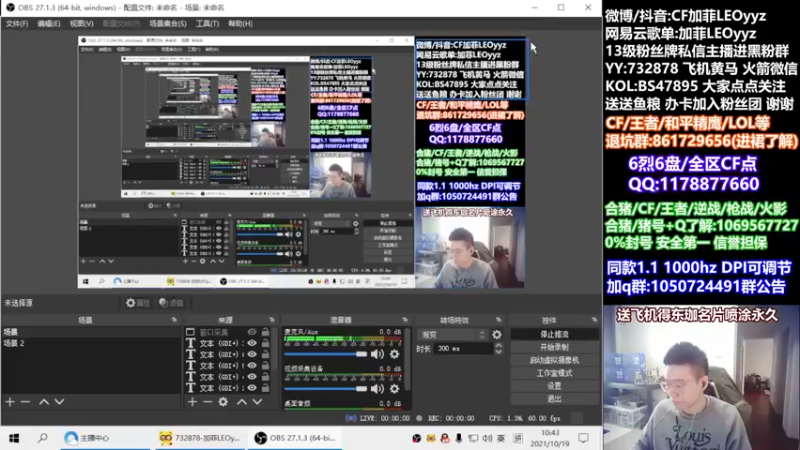Open the 编辑(E) menu
The image size is (800, 450).
49,23
